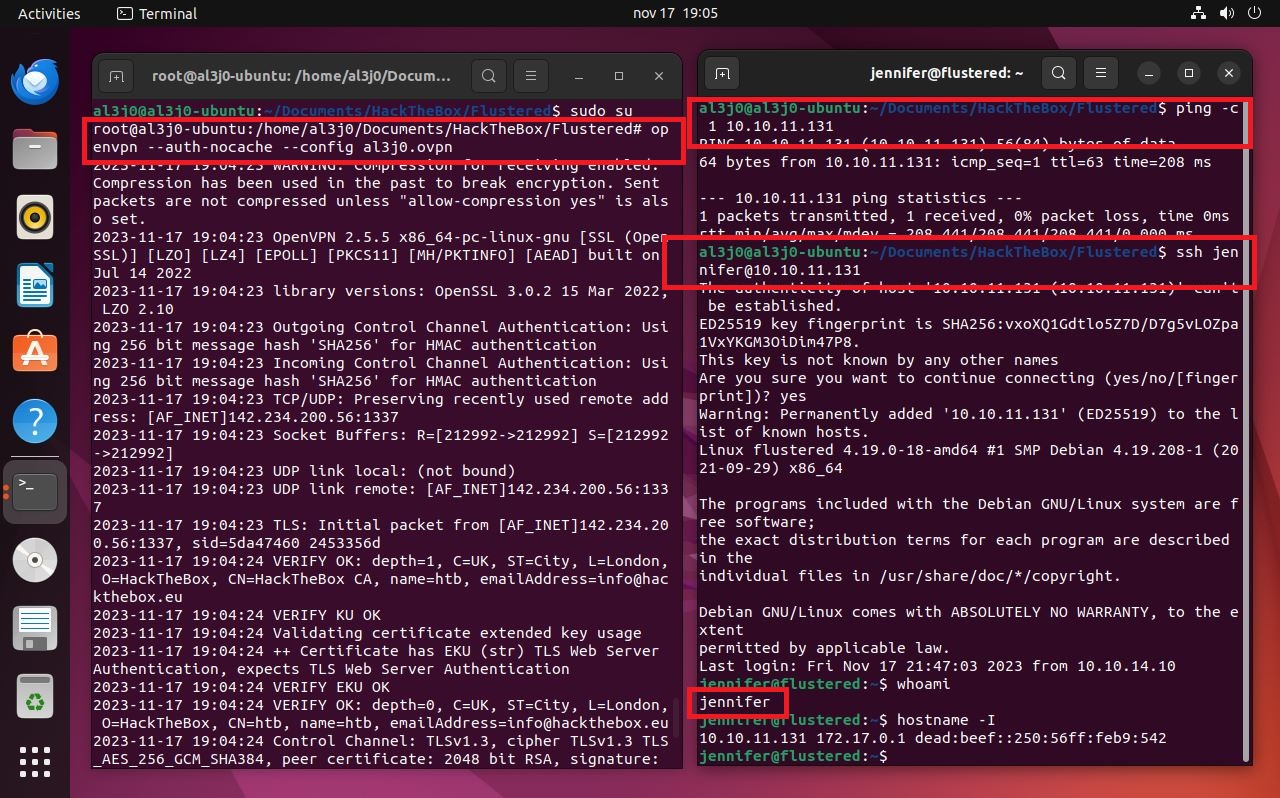Viewport: 1280px width, 798px height.
Task: Open LibreOffice Writer from the dock
Action: tap(35, 285)
